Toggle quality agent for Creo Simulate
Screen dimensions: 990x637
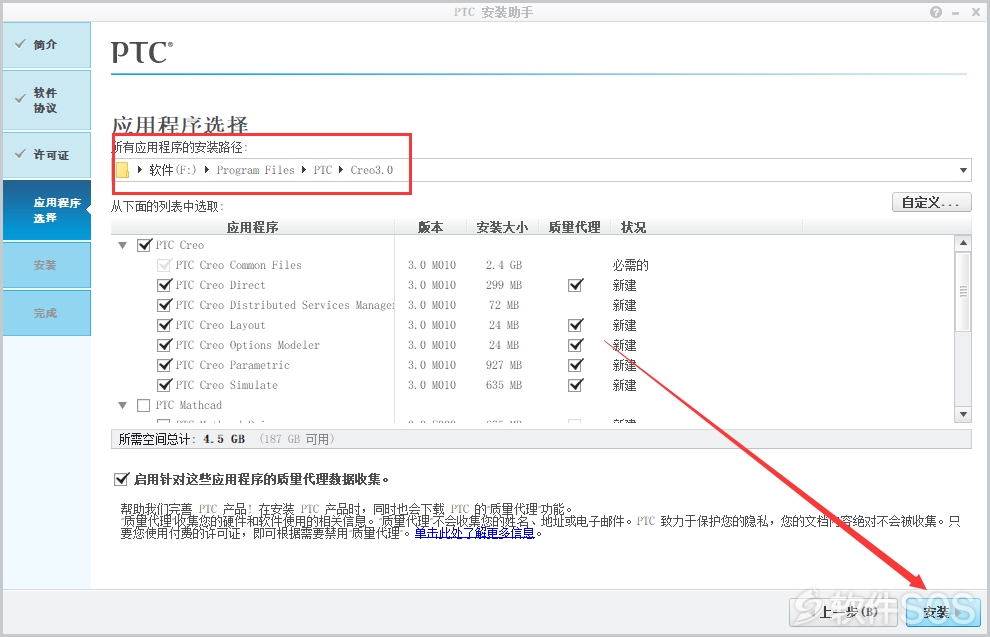575,385
